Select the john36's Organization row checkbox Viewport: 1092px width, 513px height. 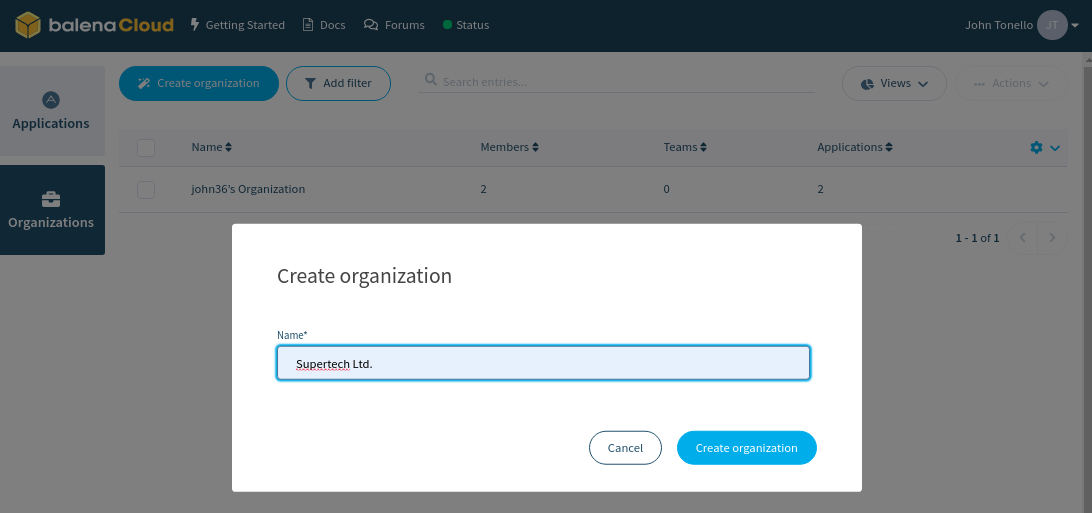(x=146, y=189)
